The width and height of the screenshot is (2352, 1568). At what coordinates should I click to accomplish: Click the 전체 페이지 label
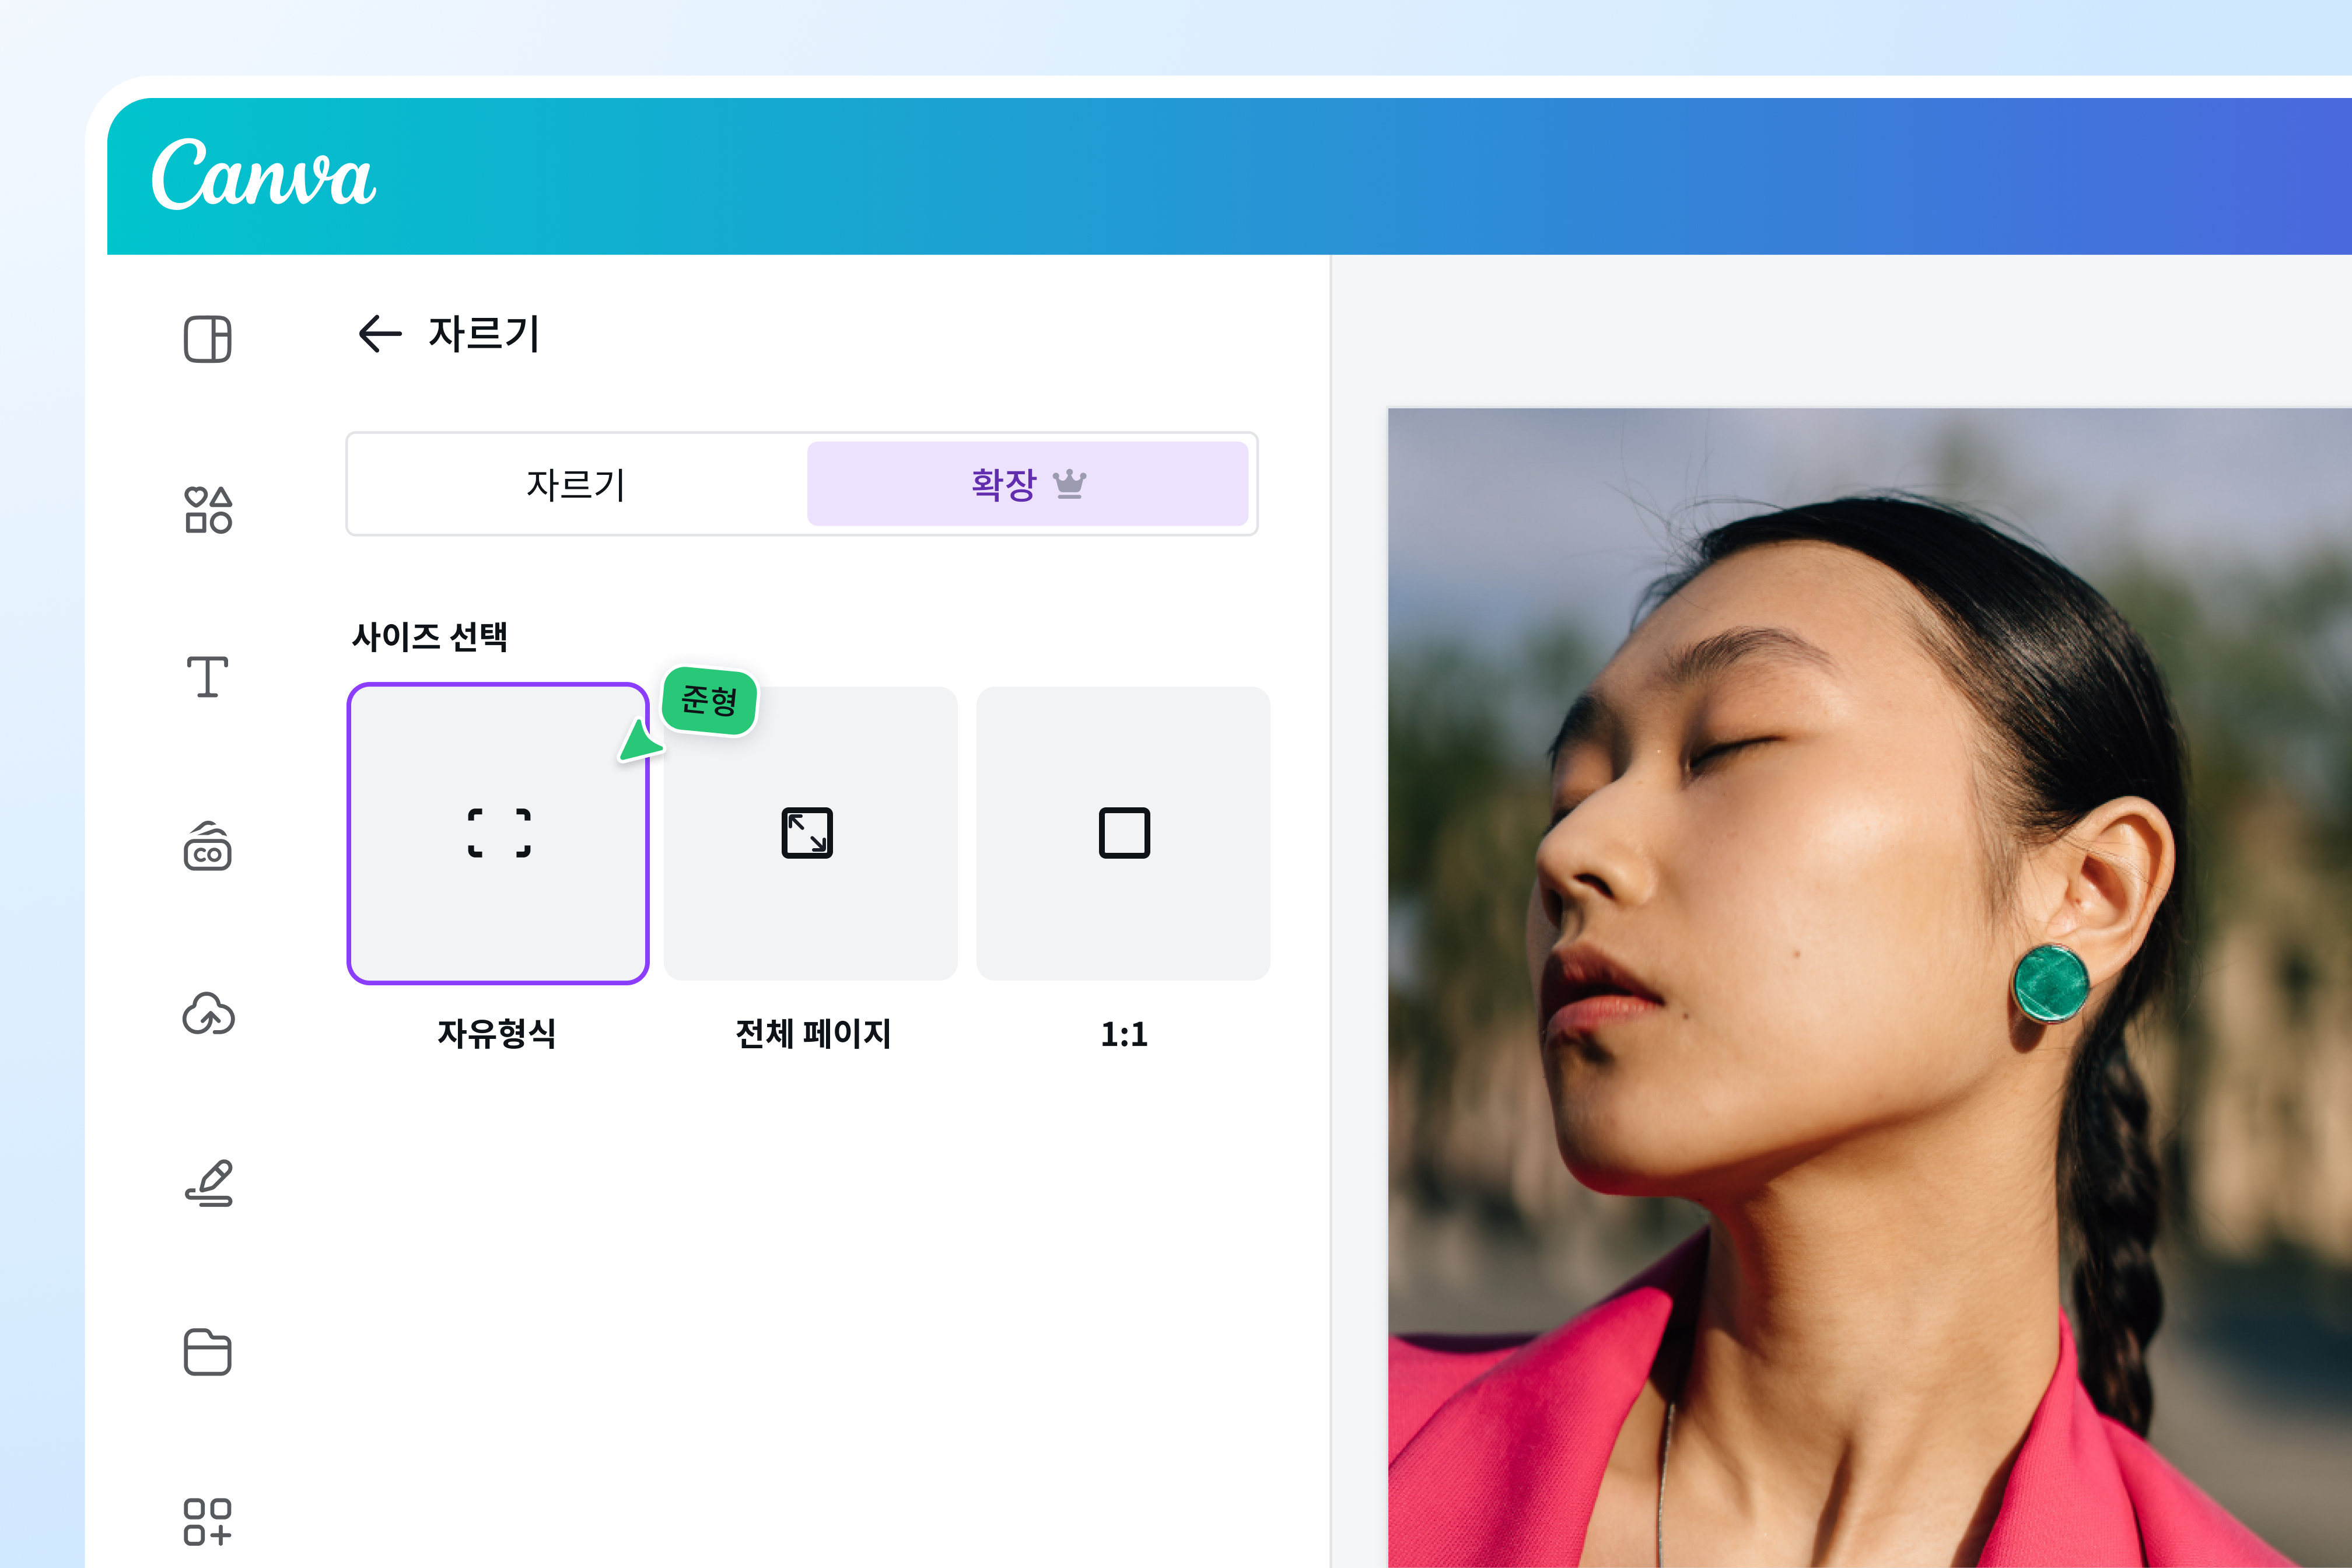coord(813,1033)
